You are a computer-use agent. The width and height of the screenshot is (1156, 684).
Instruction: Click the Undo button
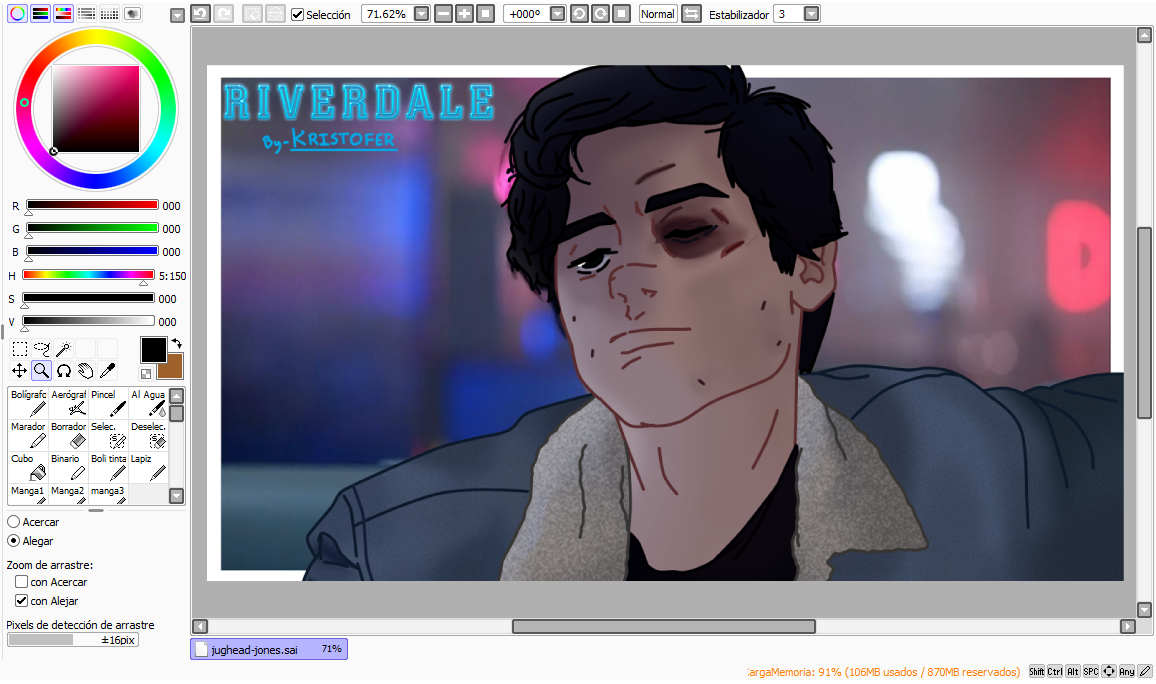200,13
